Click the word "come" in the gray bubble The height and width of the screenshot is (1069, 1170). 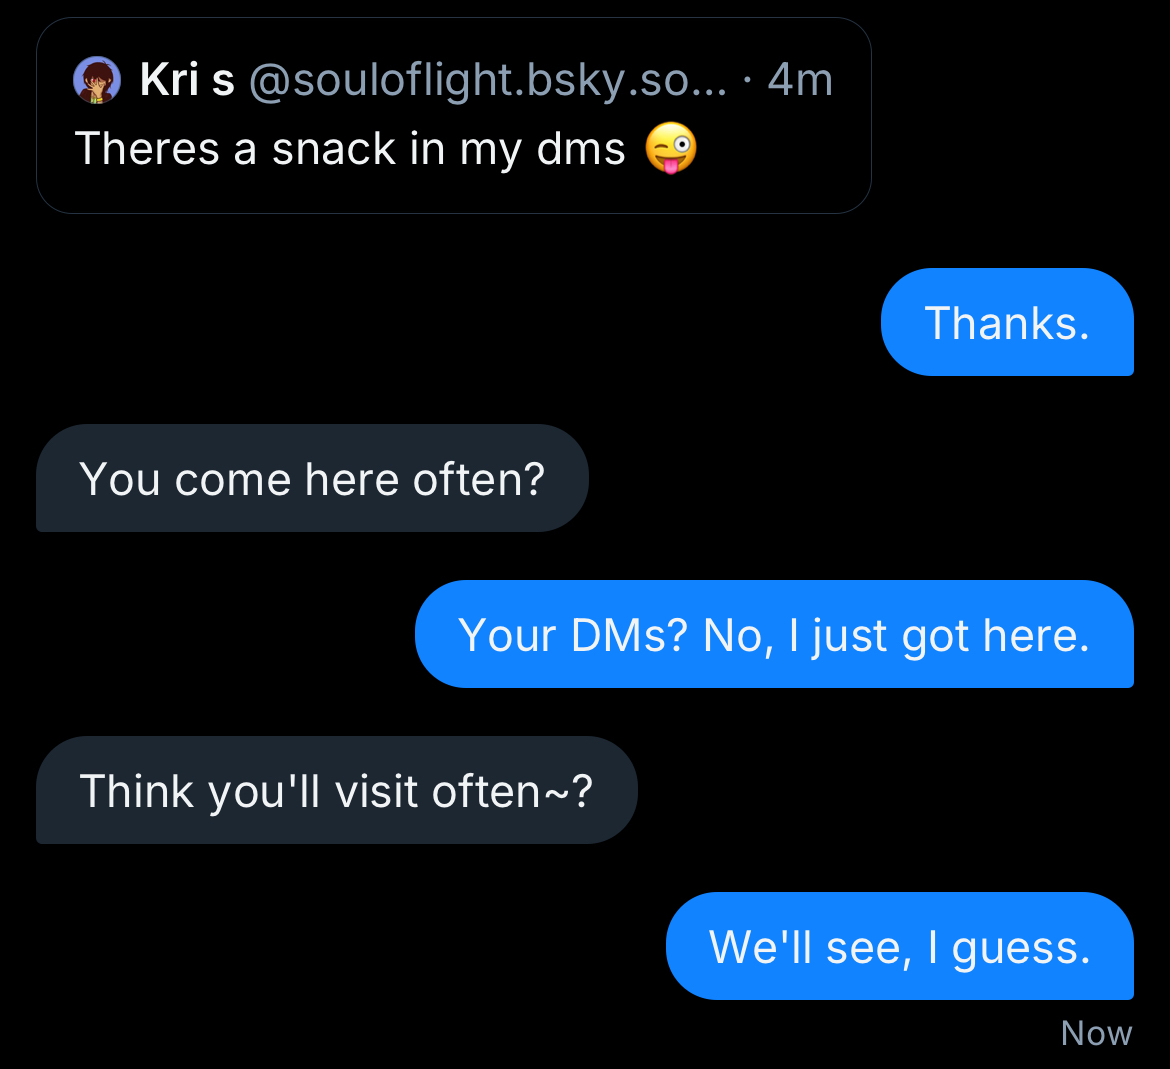click(x=234, y=480)
